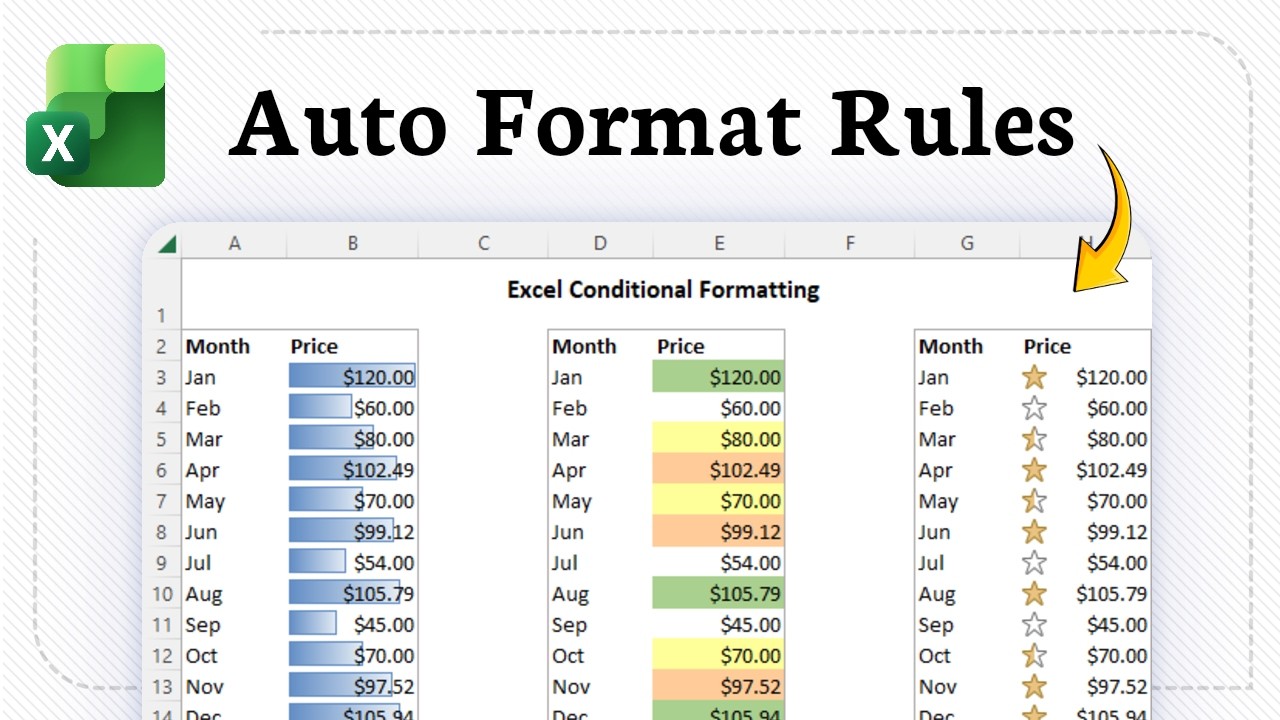Image resolution: width=1280 pixels, height=720 pixels.
Task: Click the 'Month' header in column D
Action: 584,346
